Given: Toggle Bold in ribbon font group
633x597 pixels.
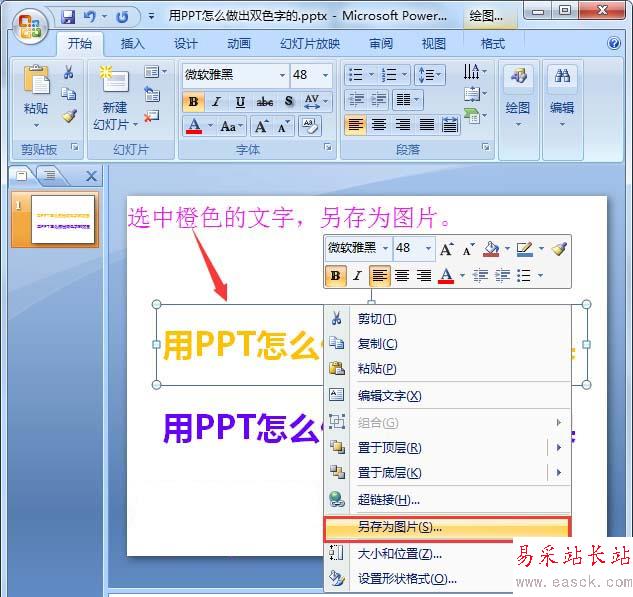Looking at the screenshot, I should tap(193, 102).
